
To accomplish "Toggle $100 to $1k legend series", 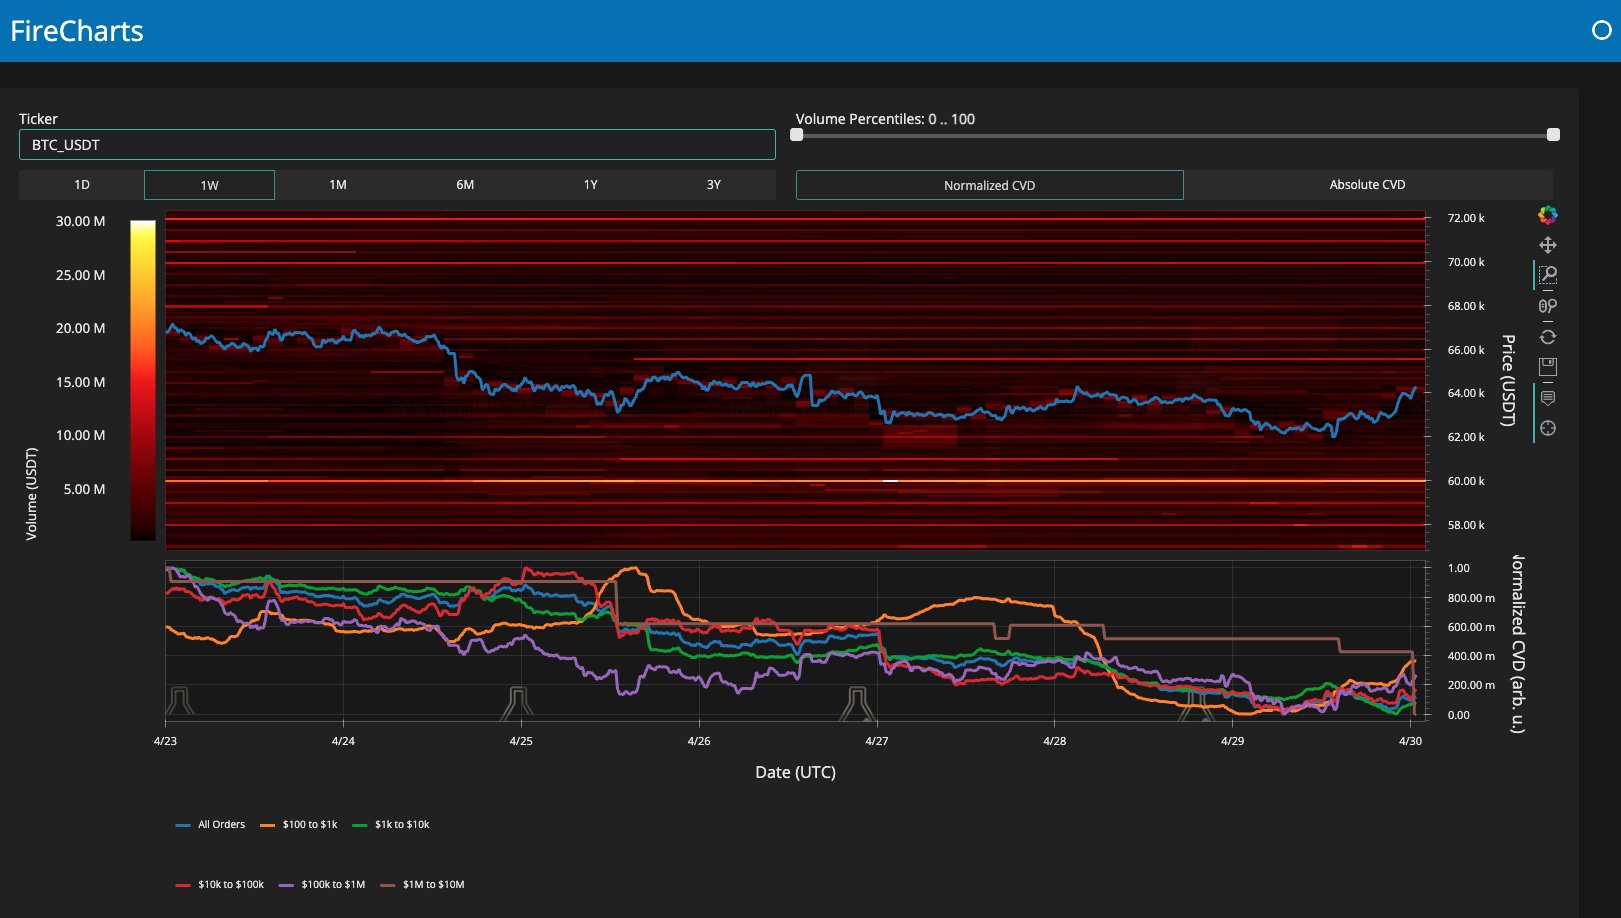I will tap(299, 825).
